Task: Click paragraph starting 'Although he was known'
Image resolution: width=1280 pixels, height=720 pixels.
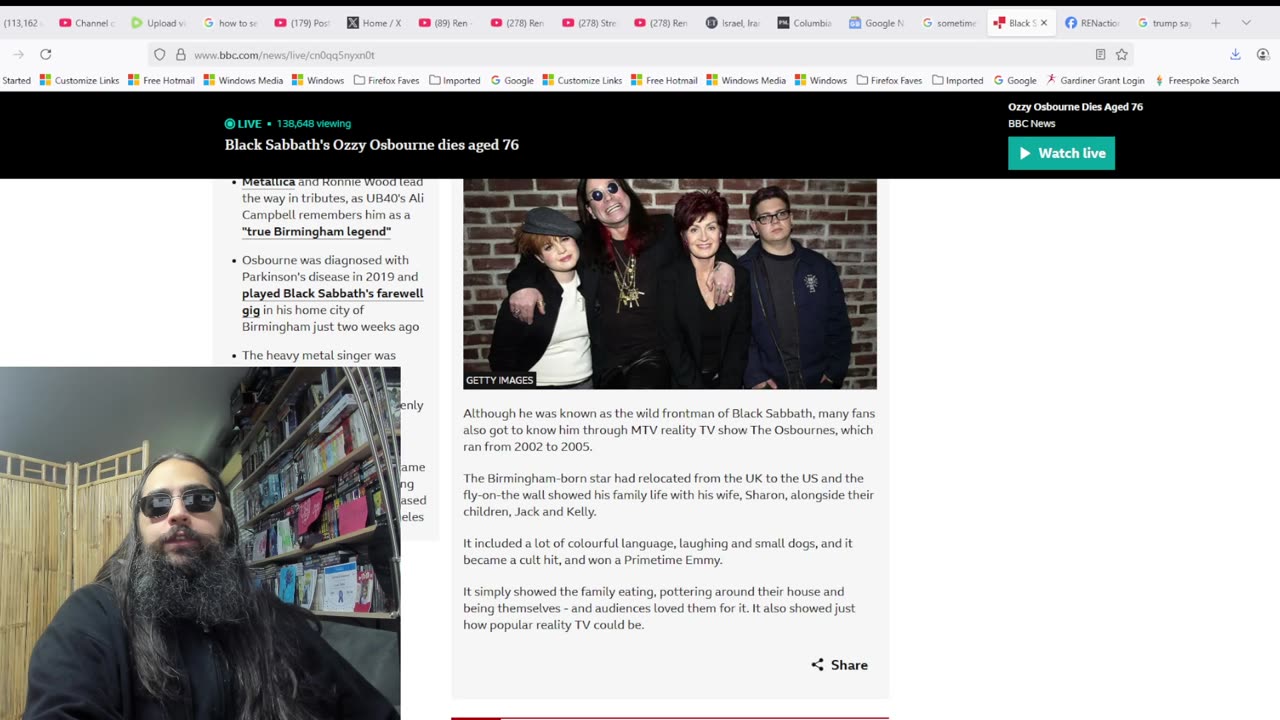Action: (x=669, y=430)
